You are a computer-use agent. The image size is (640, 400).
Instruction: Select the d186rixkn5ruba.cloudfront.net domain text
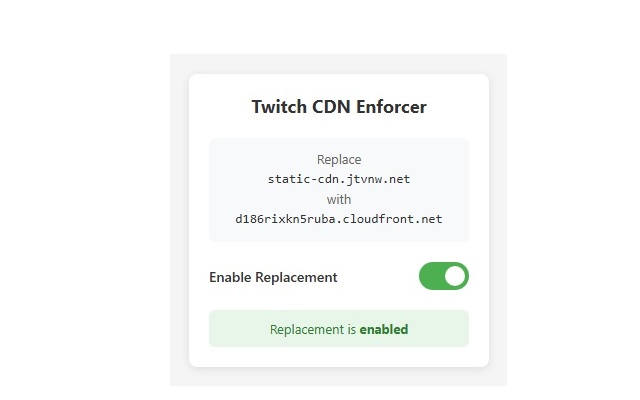point(339,219)
